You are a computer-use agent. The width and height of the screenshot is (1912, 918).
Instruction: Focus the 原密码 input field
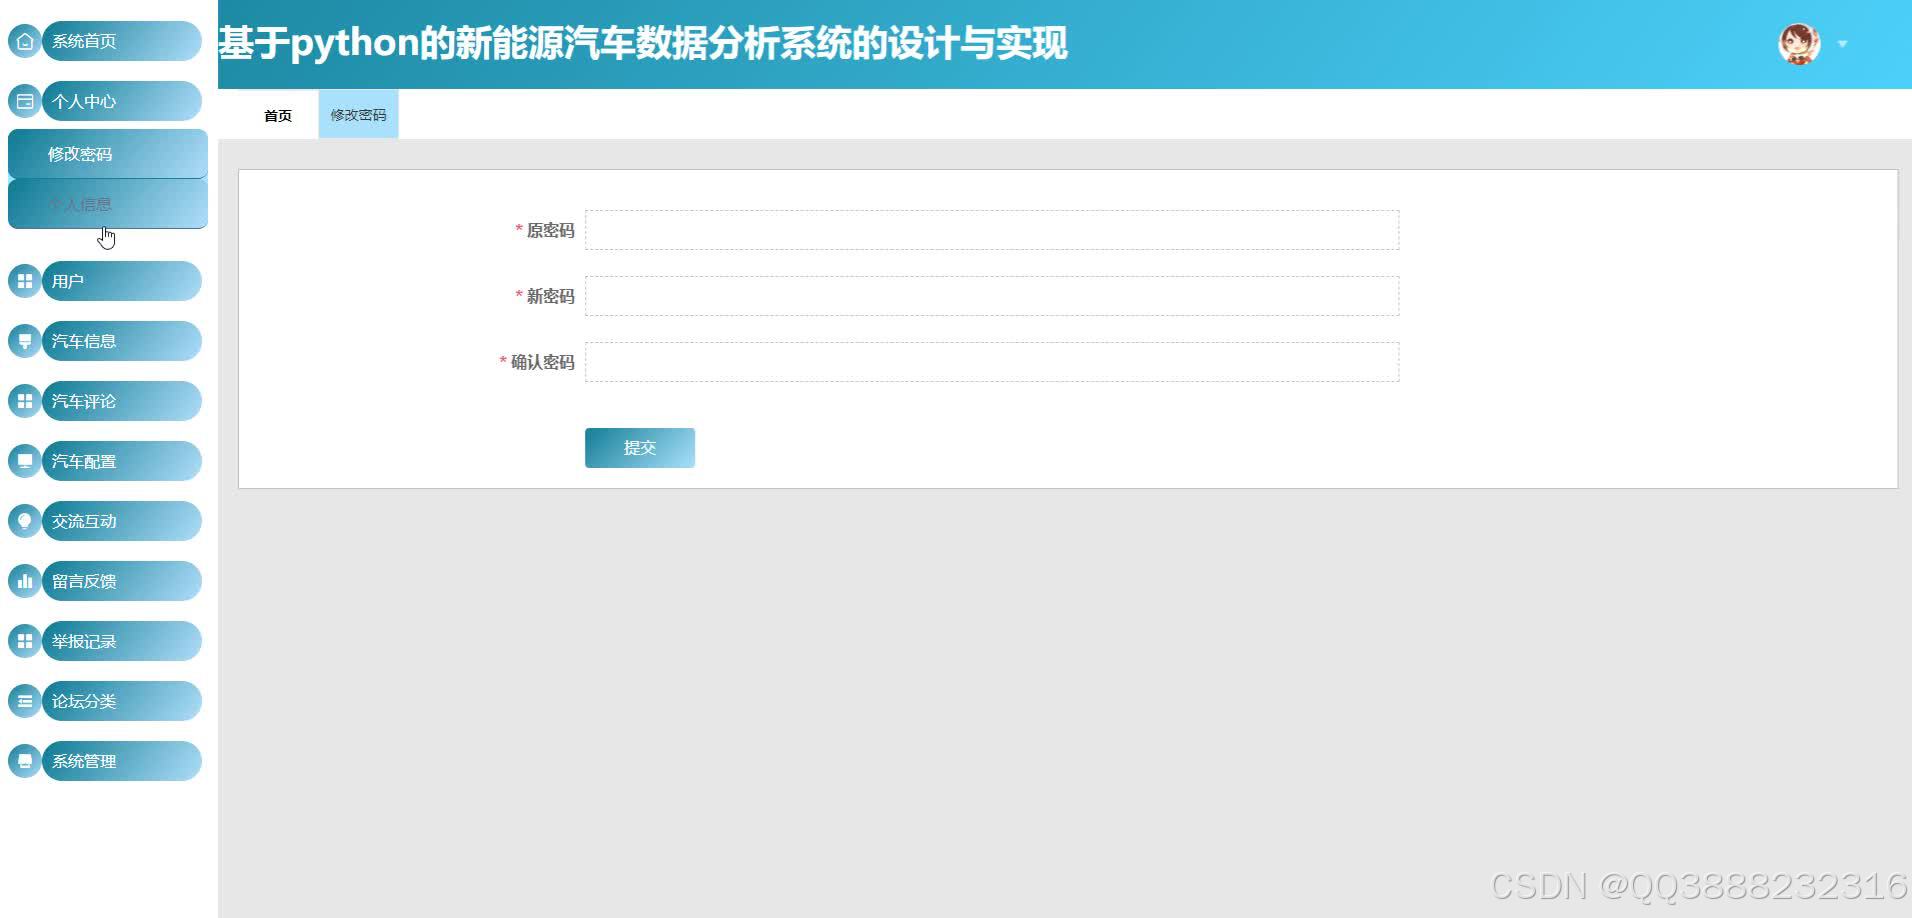pyautogui.click(x=992, y=230)
